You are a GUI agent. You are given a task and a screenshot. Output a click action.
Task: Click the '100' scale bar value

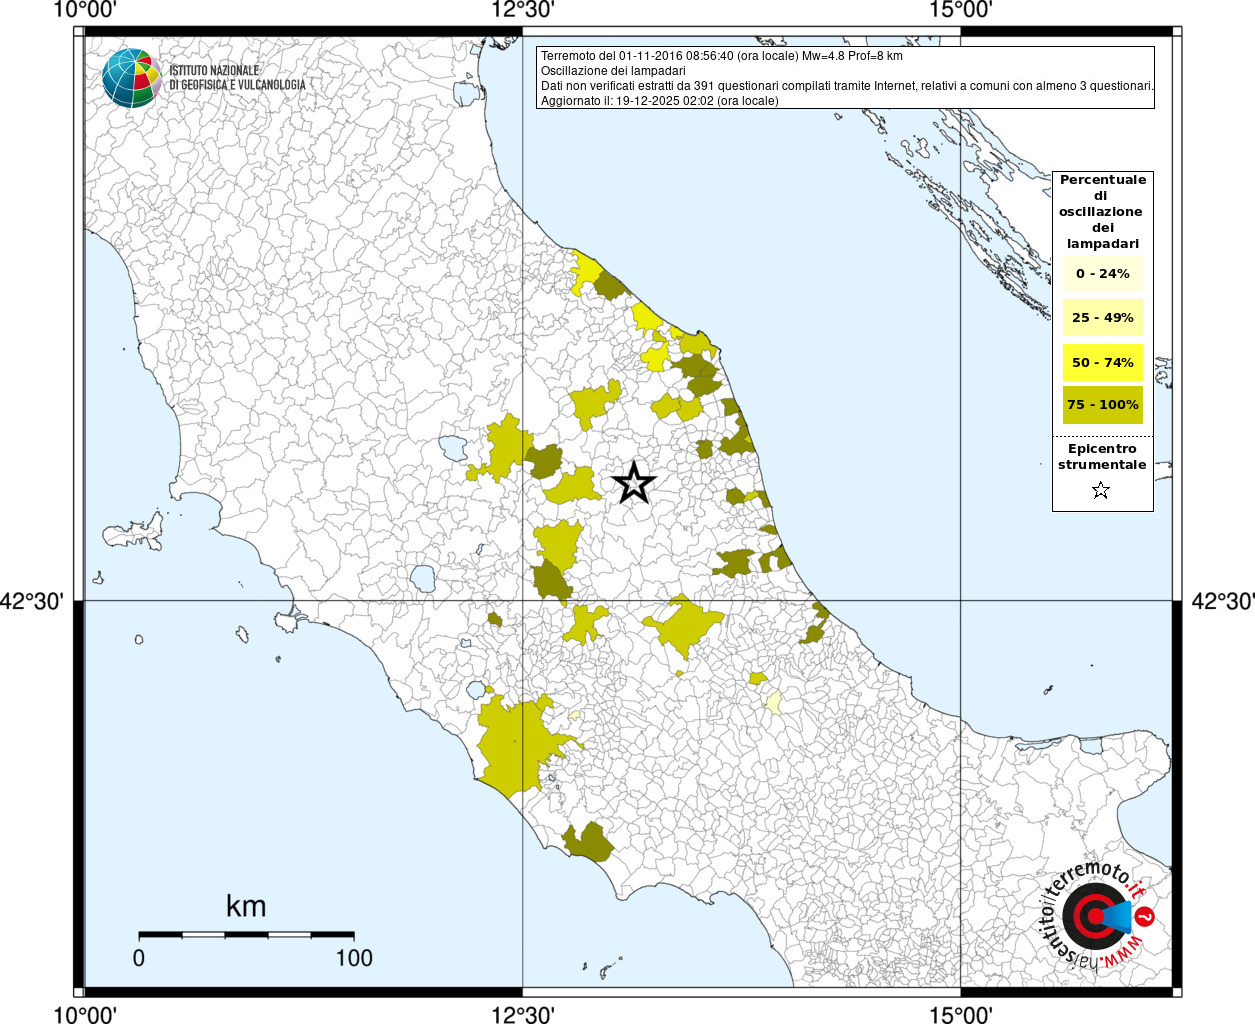click(354, 958)
